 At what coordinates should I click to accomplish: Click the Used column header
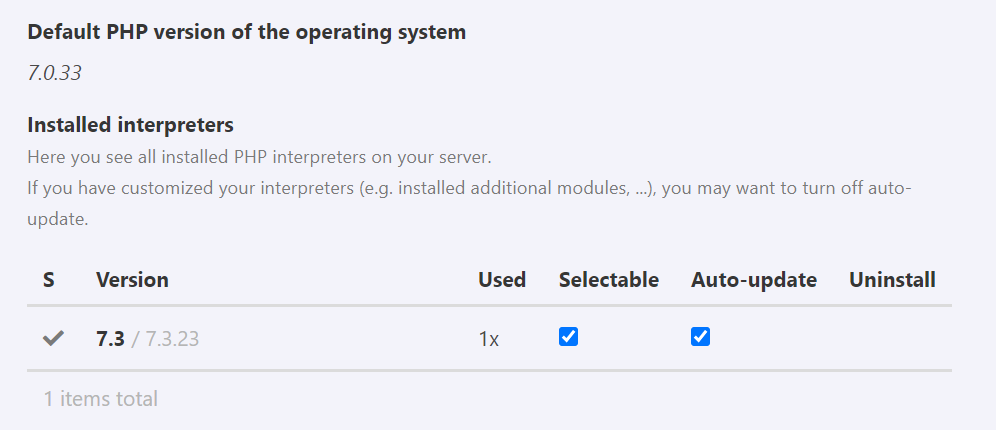(x=502, y=280)
